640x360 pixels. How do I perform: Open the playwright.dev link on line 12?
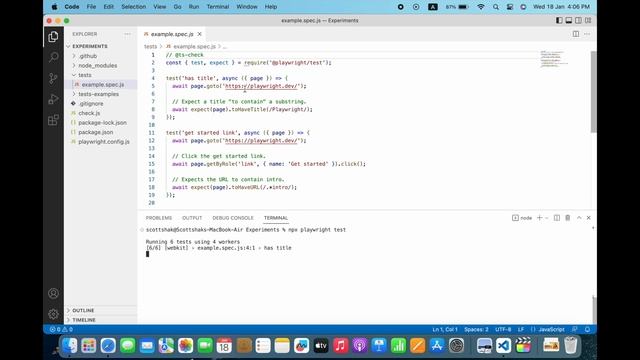point(262,140)
